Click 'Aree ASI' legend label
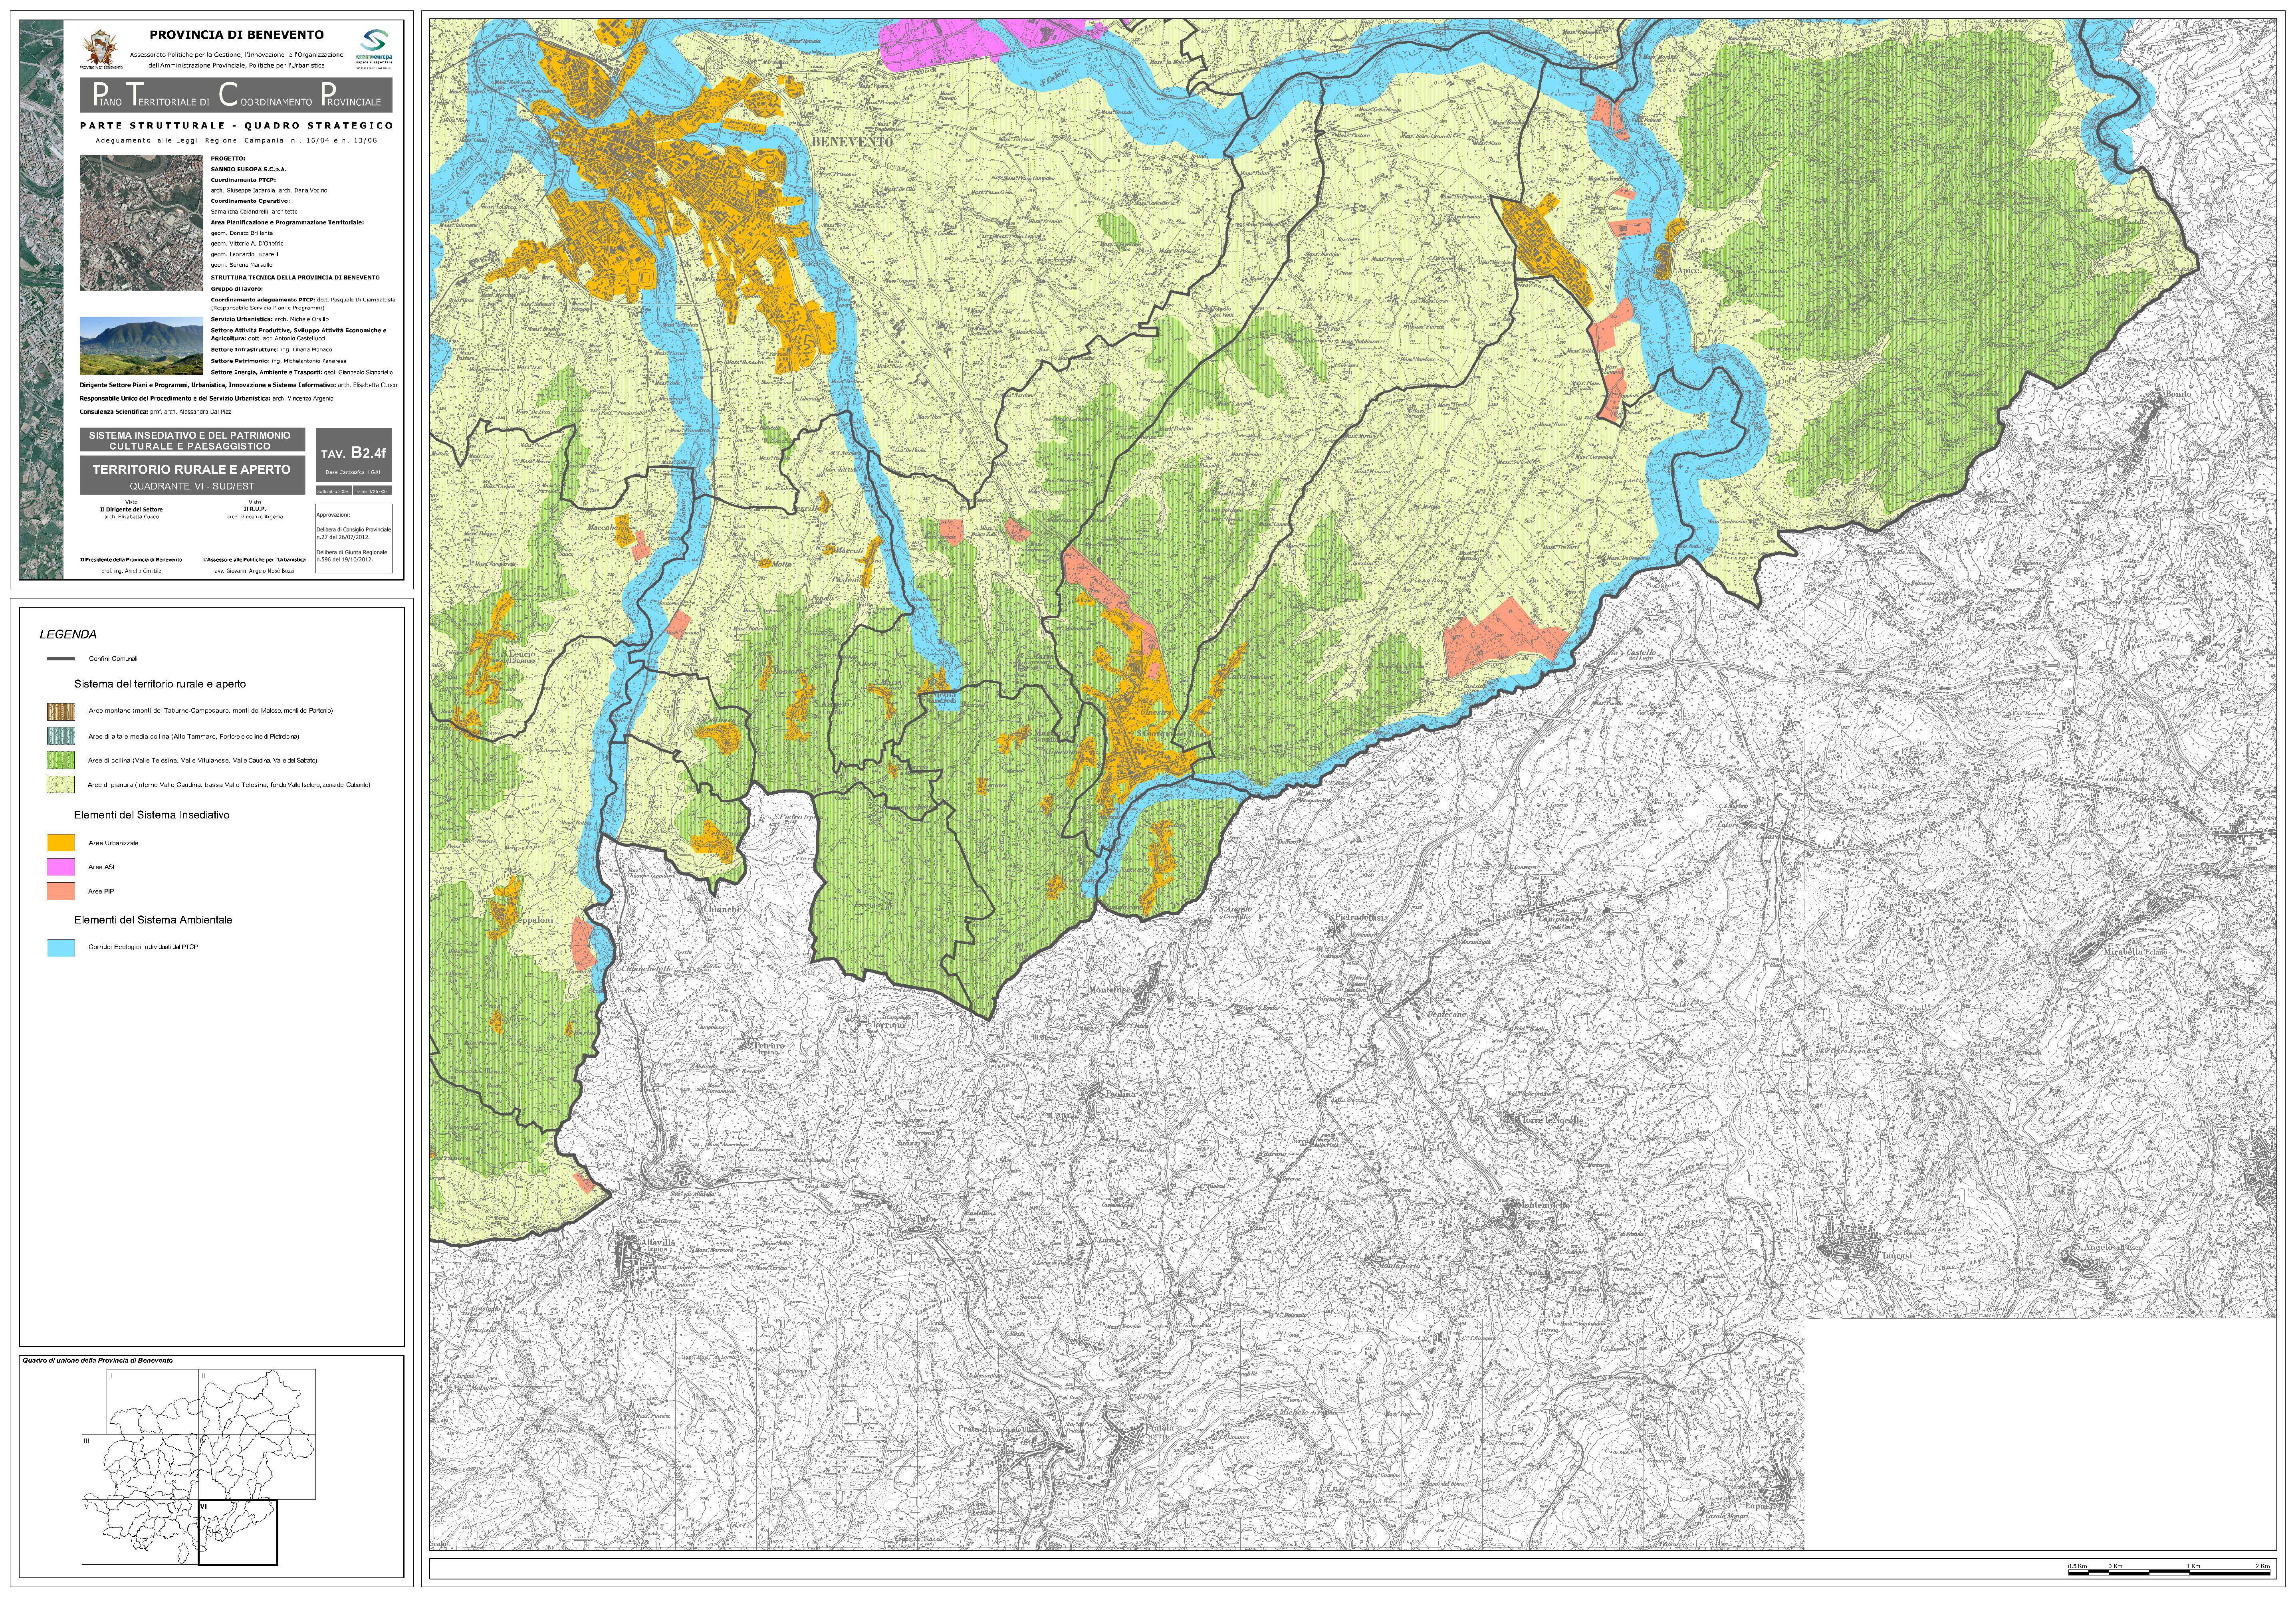Screen dimensions: 2296x1597 [102, 867]
